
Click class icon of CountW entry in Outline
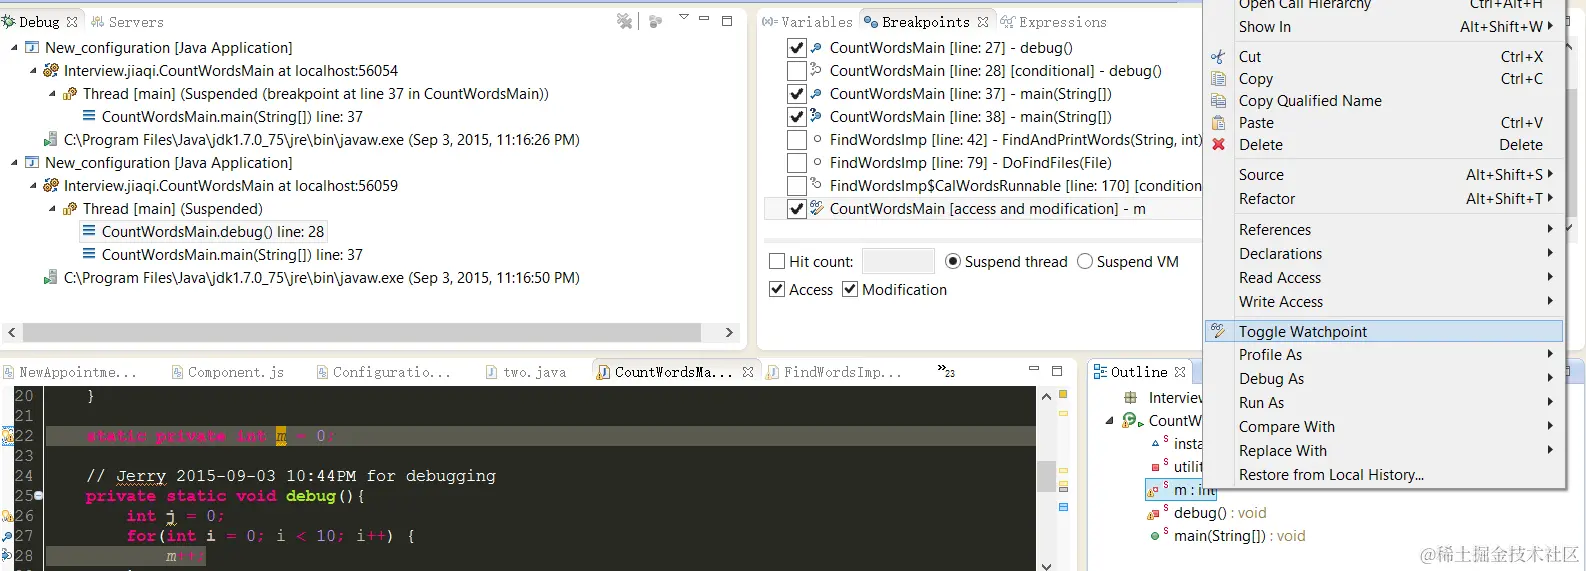1132,421
